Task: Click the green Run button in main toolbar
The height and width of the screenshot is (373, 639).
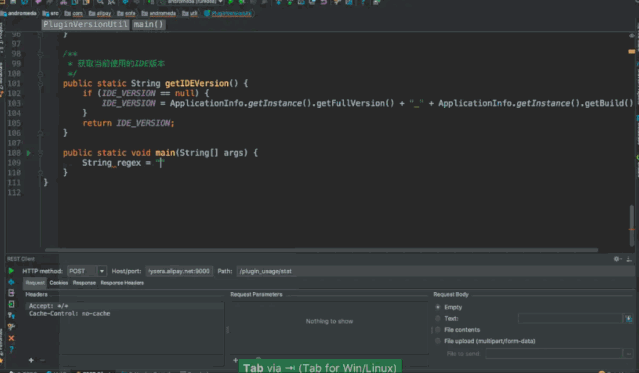Action: 231,2
